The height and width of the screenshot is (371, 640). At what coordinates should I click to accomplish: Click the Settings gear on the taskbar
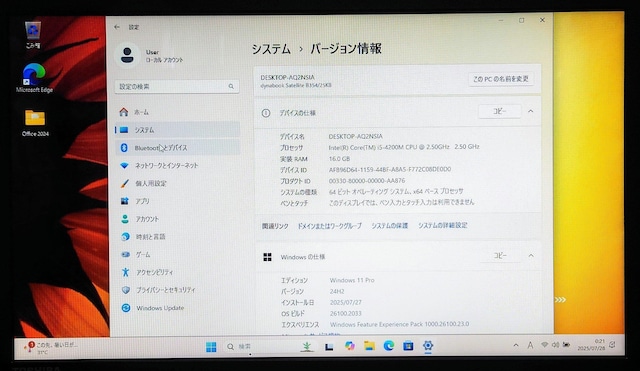(x=428, y=346)
